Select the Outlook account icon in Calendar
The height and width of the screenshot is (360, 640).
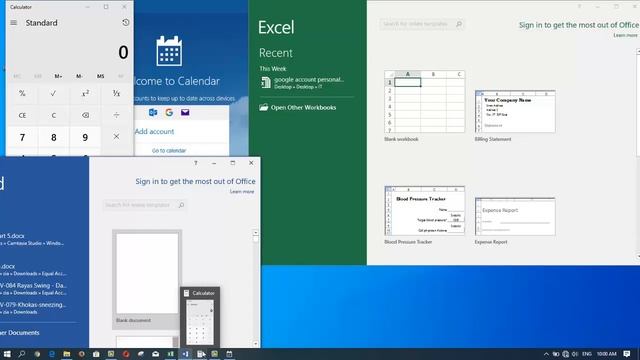153,112
